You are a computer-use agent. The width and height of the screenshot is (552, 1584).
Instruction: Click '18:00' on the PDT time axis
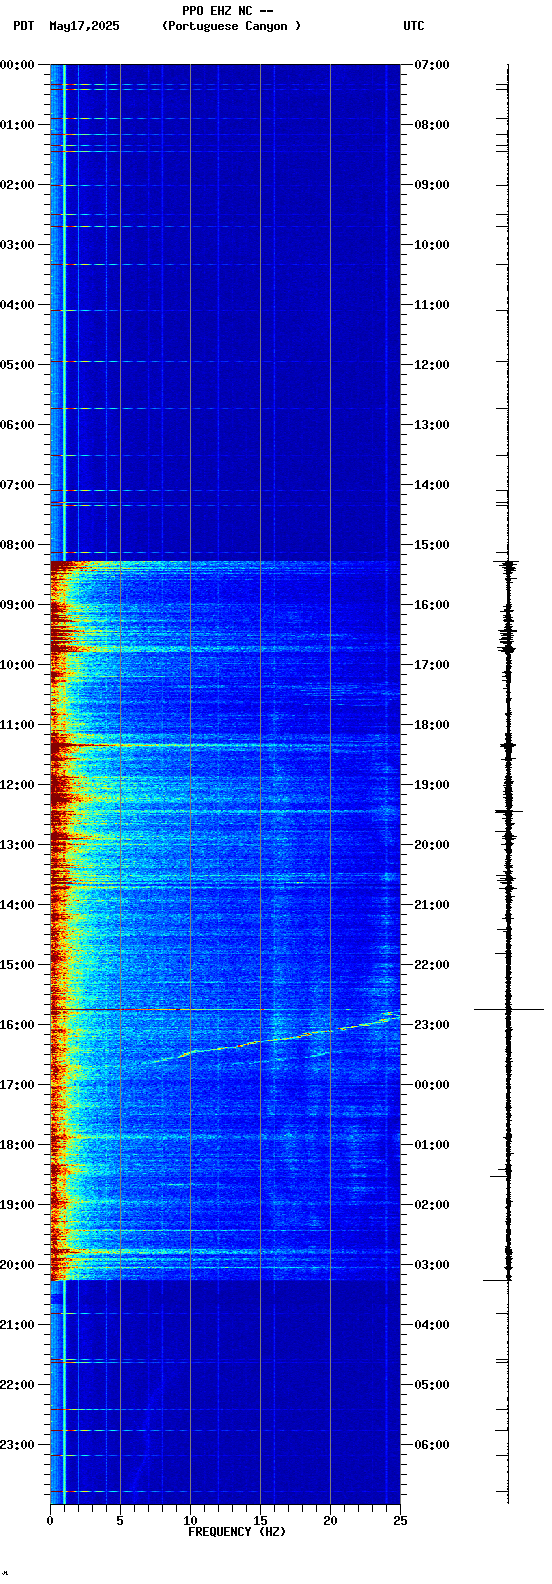click(18, 1145)
